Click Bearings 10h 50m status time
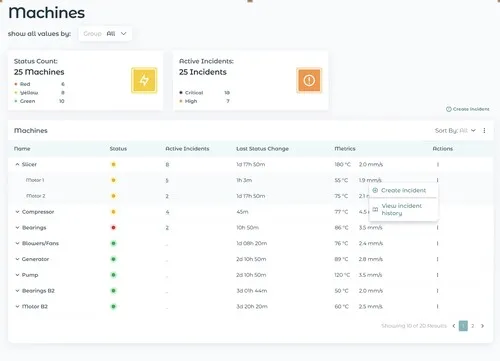The height and width of the screenshot is (361, 500). click(x=248, y=228)
